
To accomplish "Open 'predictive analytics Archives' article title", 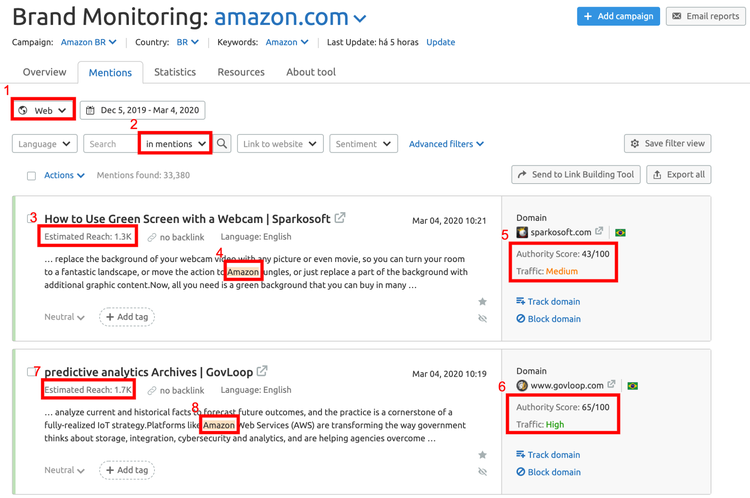I will 149,372.
